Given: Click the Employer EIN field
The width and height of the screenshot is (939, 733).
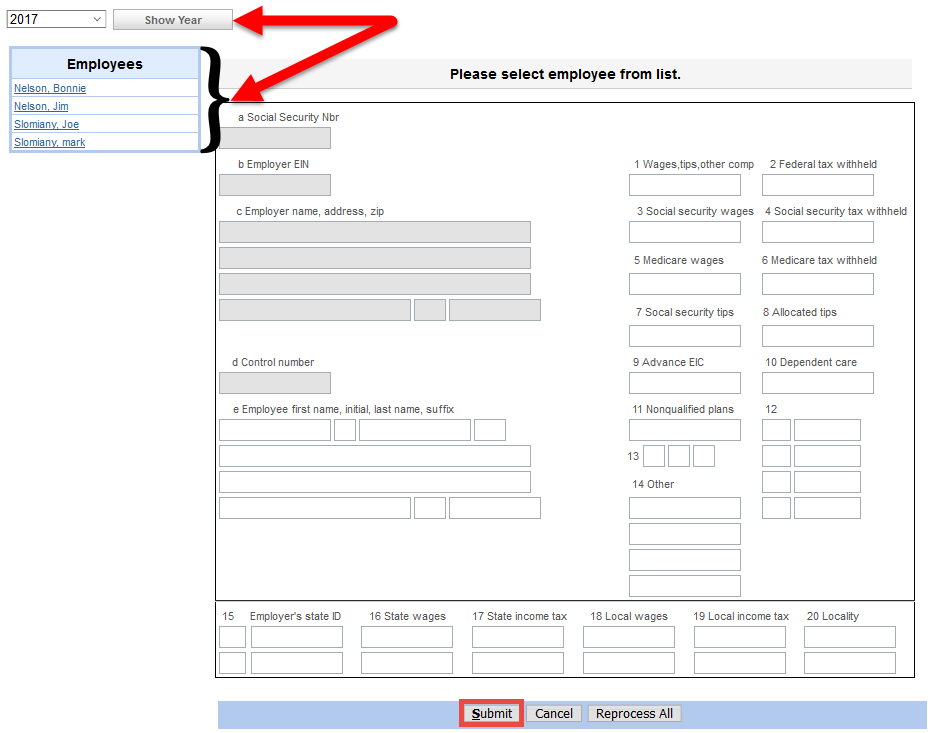Looking at the screenshot, I should 275,185.
